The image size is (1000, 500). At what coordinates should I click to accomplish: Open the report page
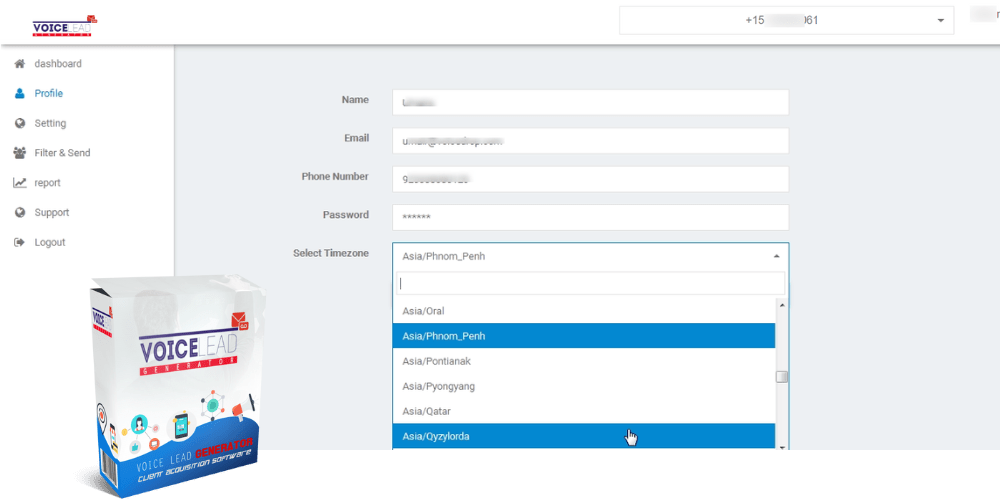[x=47, y=183]
